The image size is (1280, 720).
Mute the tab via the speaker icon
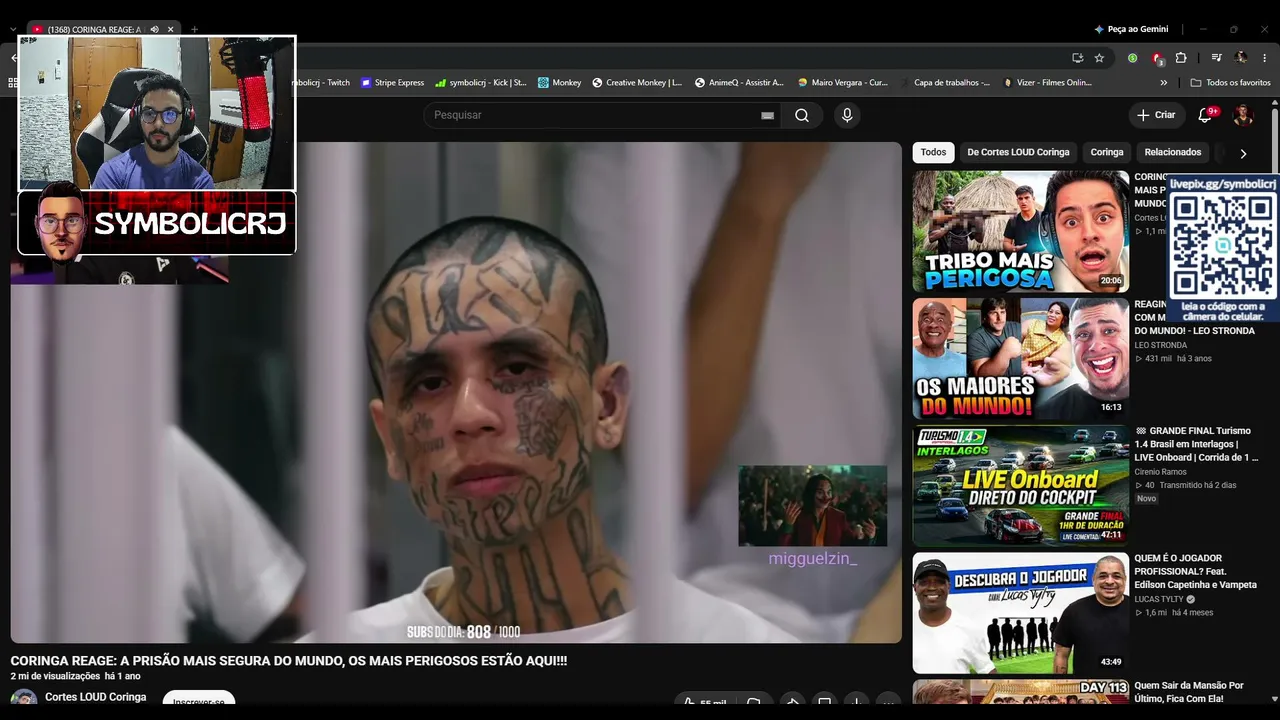154,30
